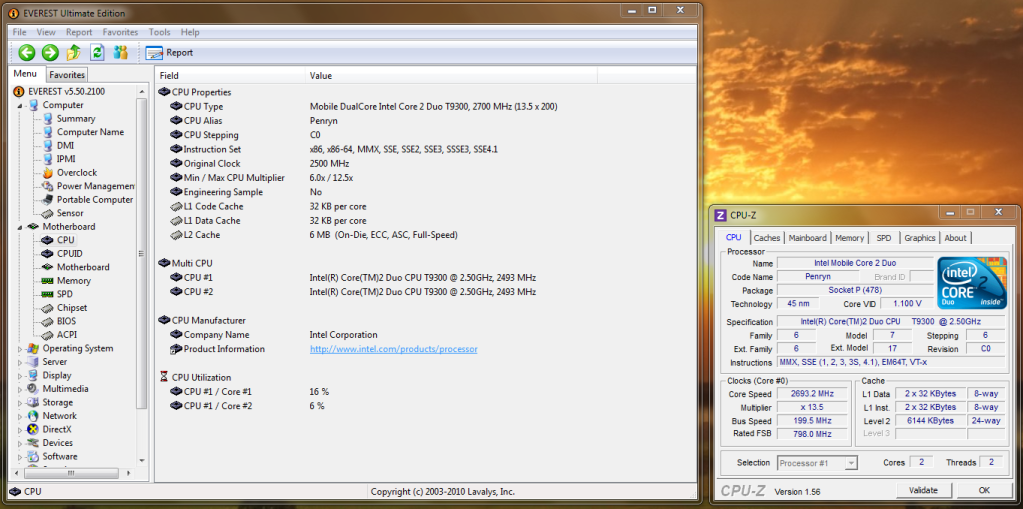Open the Memory page in the tree
The height and width of the screenshot is (509, 1023).
click(73, 281)
